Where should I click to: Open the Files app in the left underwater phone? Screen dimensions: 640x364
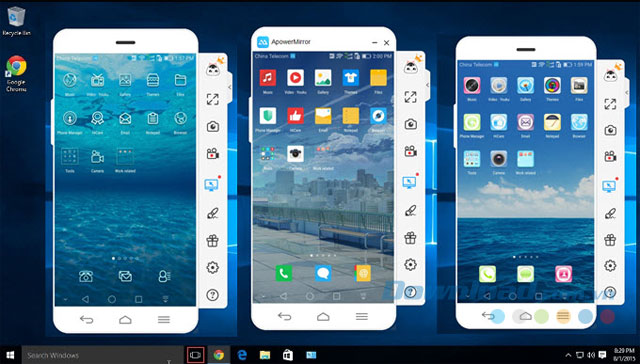(x=180, y=80)
